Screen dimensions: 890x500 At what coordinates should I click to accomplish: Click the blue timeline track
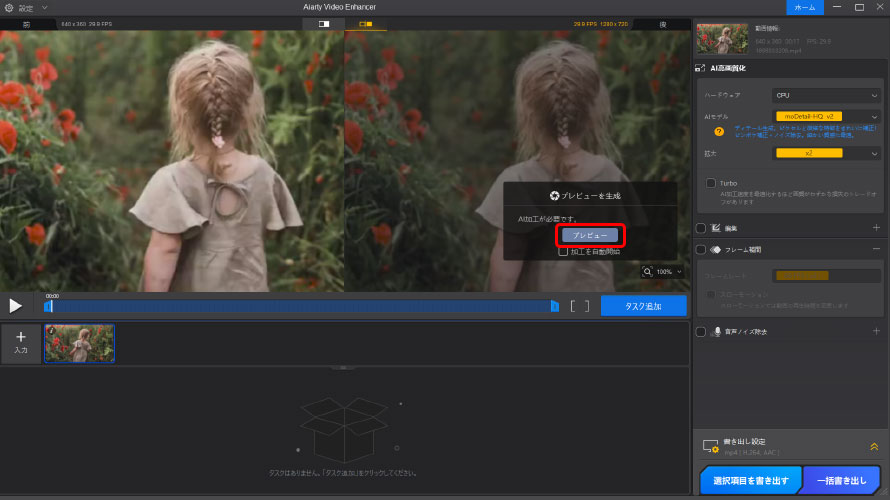tap(301, 306)
